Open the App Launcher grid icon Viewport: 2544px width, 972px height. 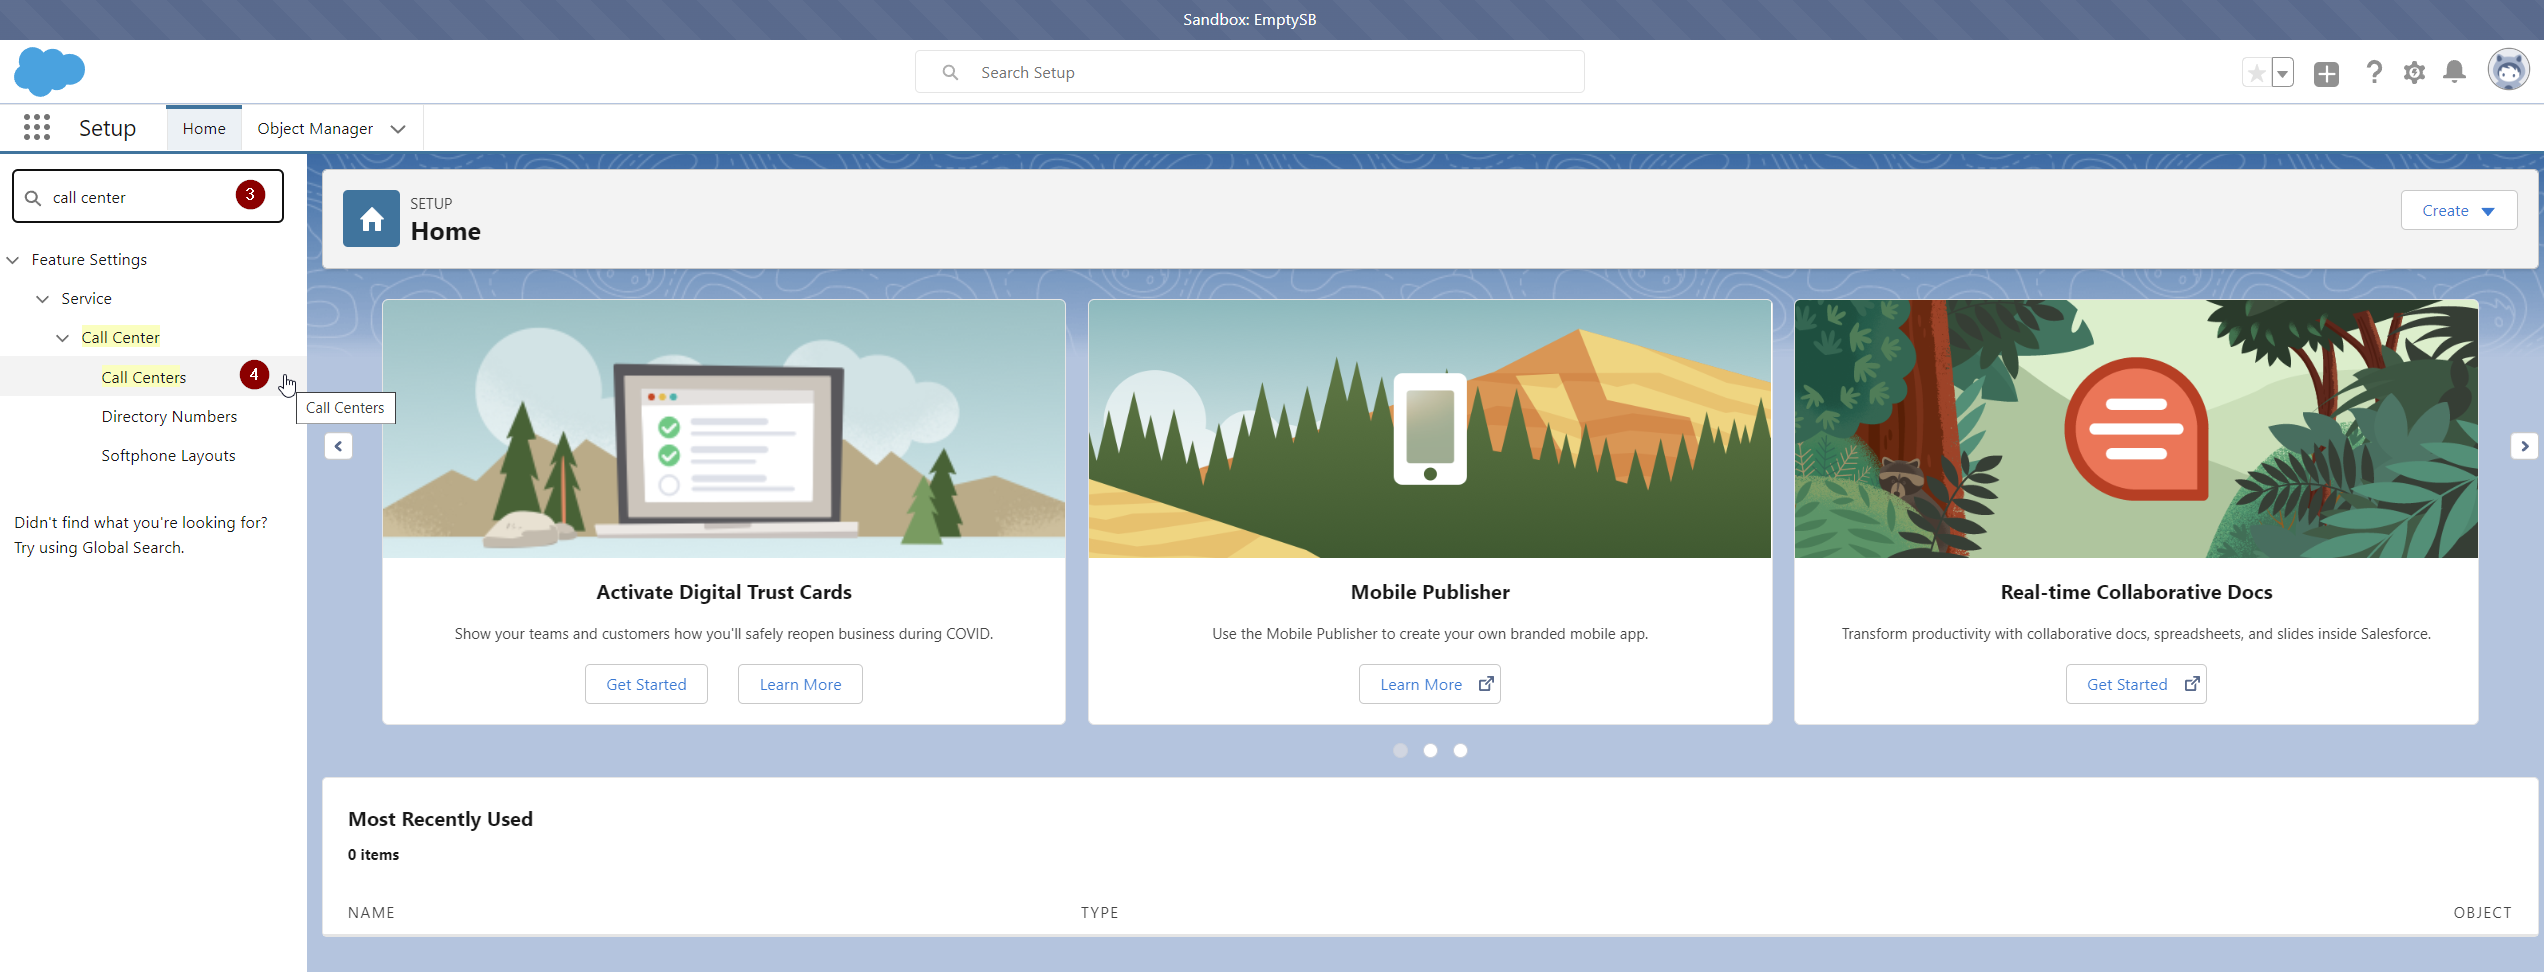coord(37,128)
